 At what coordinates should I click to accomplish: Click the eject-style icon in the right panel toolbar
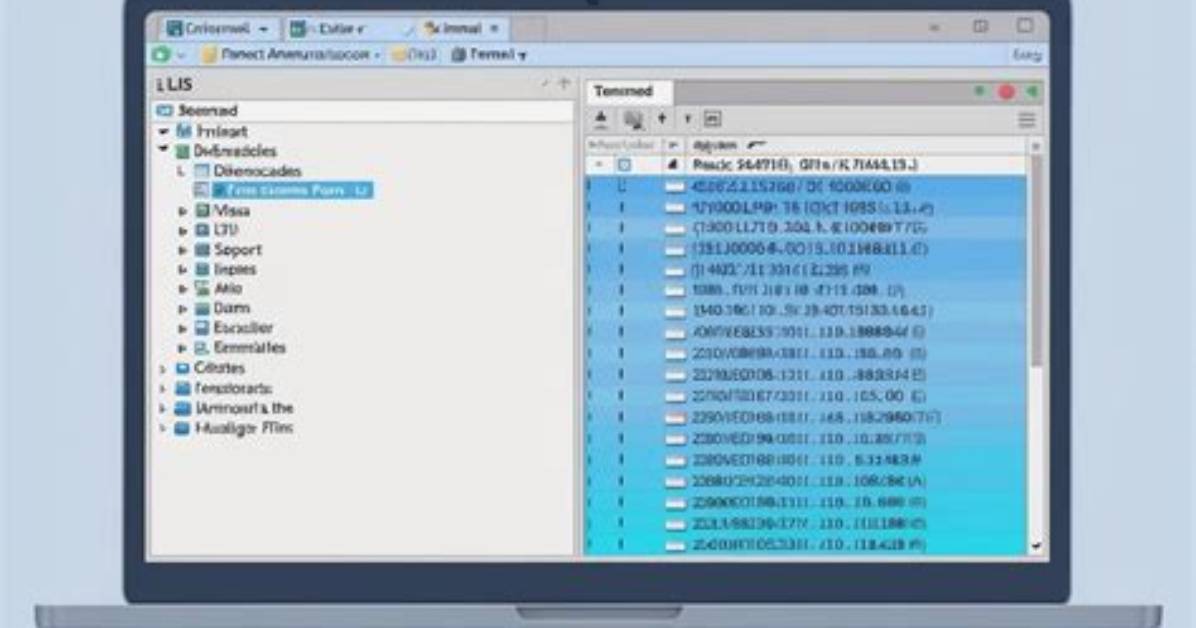601,118
